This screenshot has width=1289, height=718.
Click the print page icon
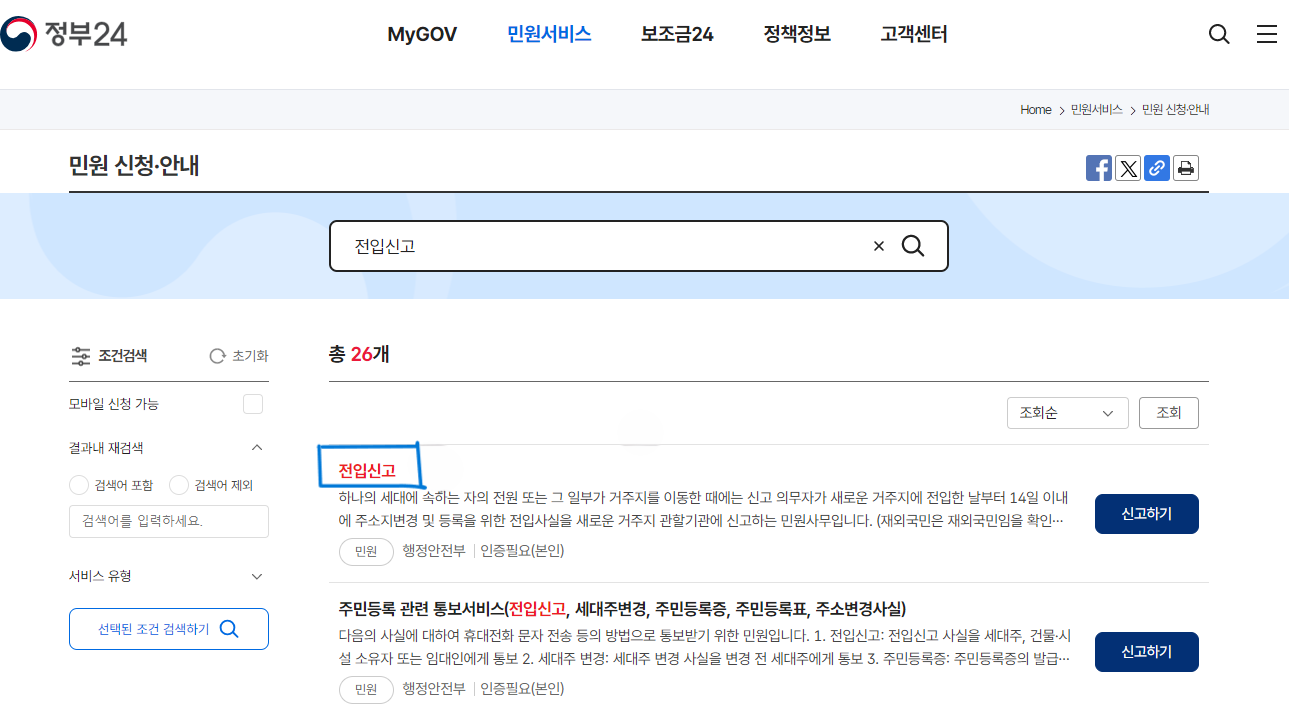[1186, 168]
